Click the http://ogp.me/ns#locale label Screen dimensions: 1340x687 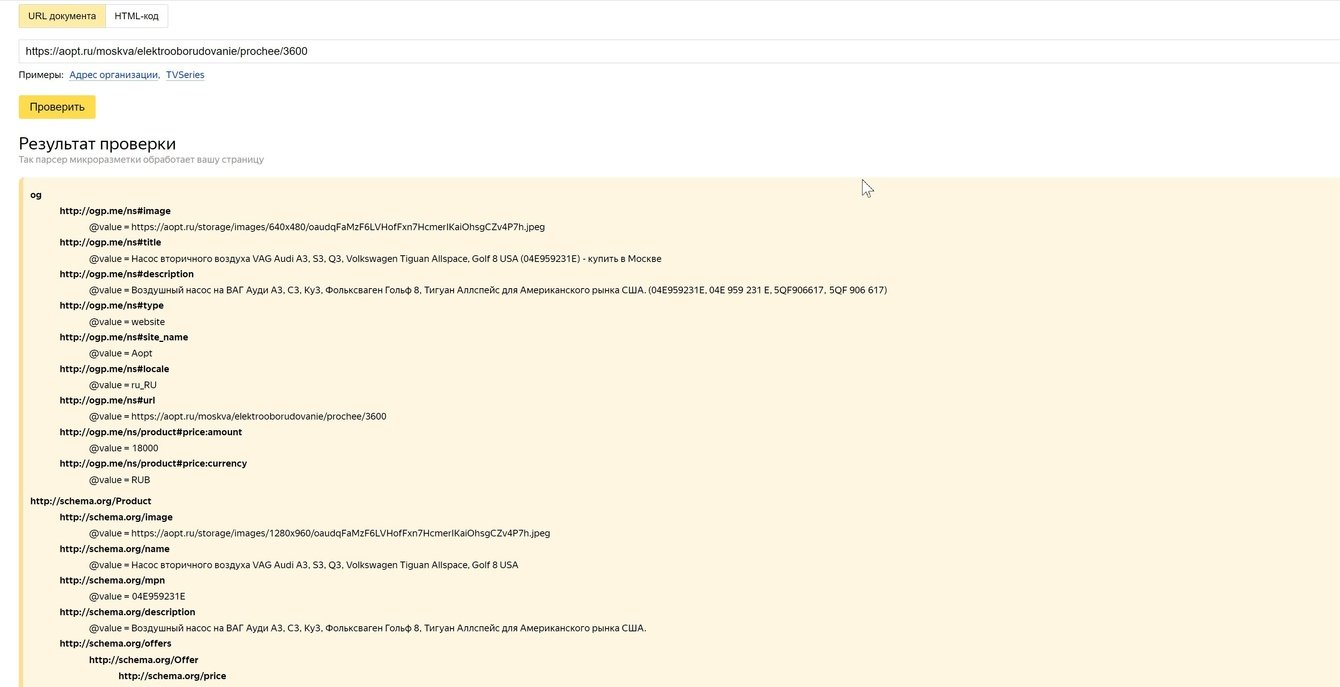(x=114, y=369)
